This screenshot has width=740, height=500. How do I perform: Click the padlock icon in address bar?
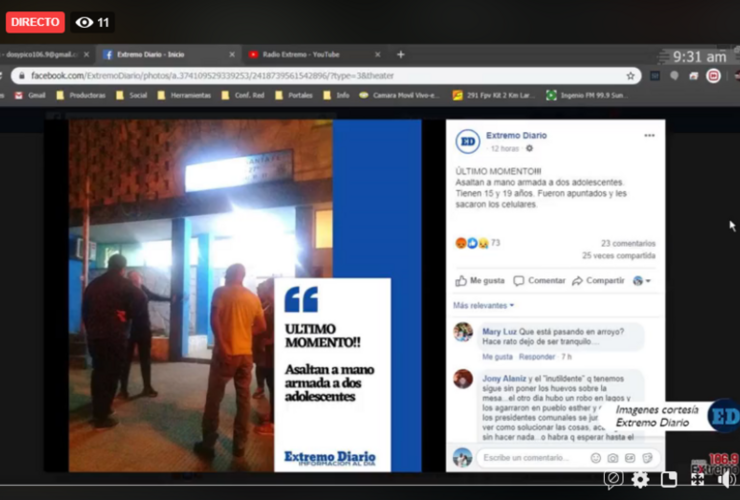[x=22, y=76]
